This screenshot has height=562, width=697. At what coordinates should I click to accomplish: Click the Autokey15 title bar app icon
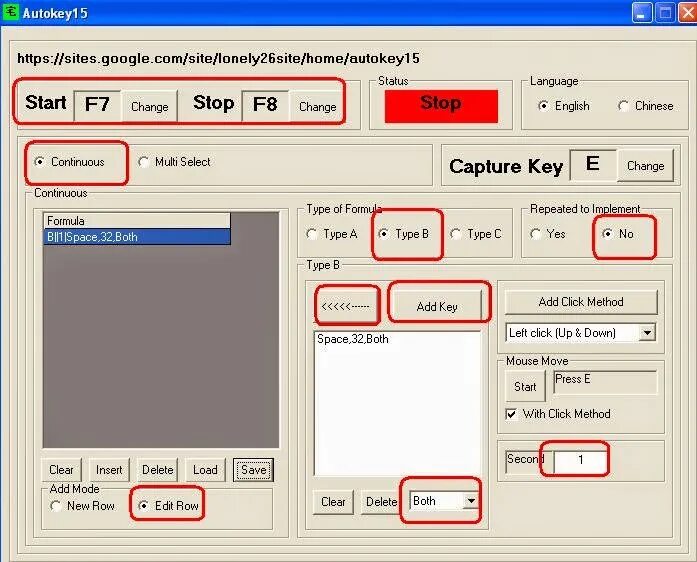click(10, 12)
